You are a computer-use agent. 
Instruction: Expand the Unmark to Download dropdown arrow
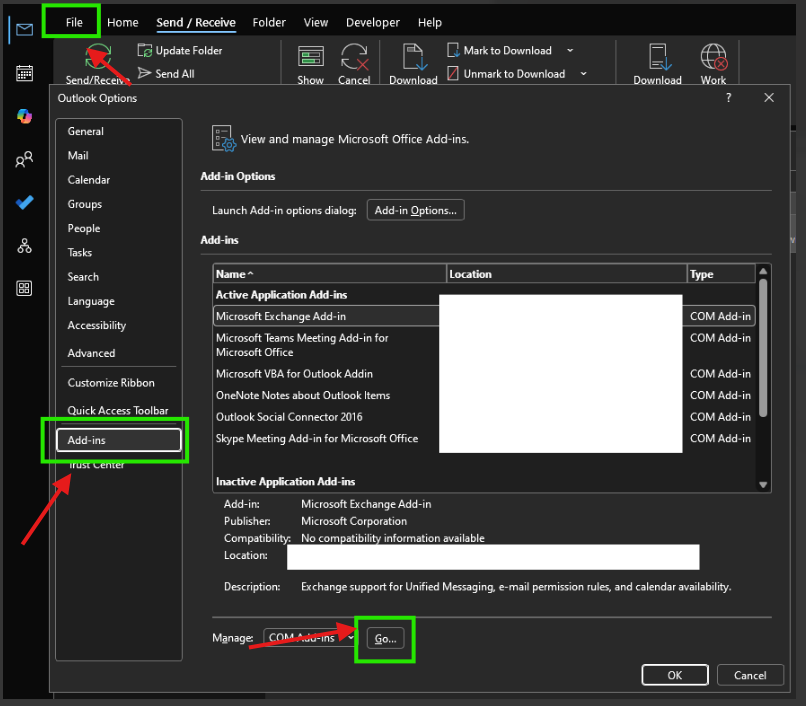pyautogui.click(x=583, y=74)
